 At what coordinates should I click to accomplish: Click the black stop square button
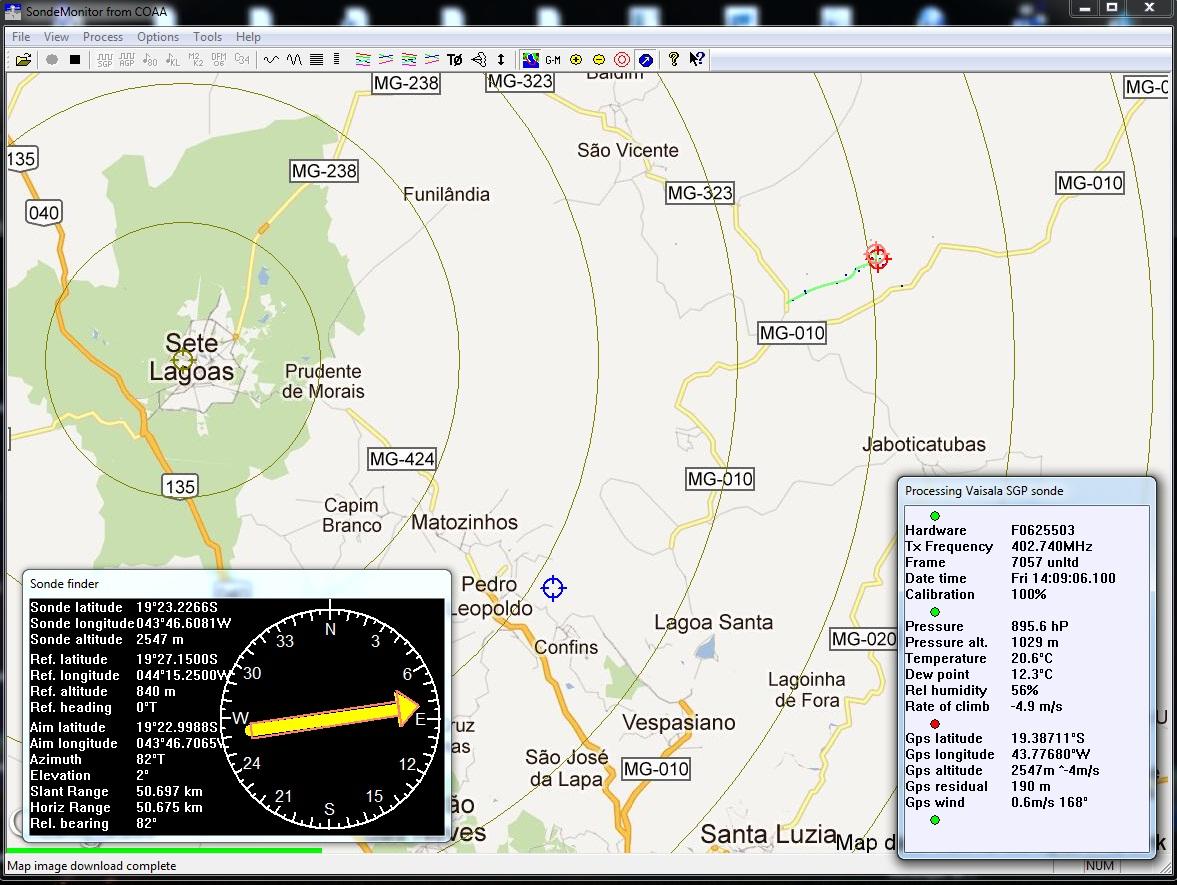pyautogui.click(x=75, y=59)
